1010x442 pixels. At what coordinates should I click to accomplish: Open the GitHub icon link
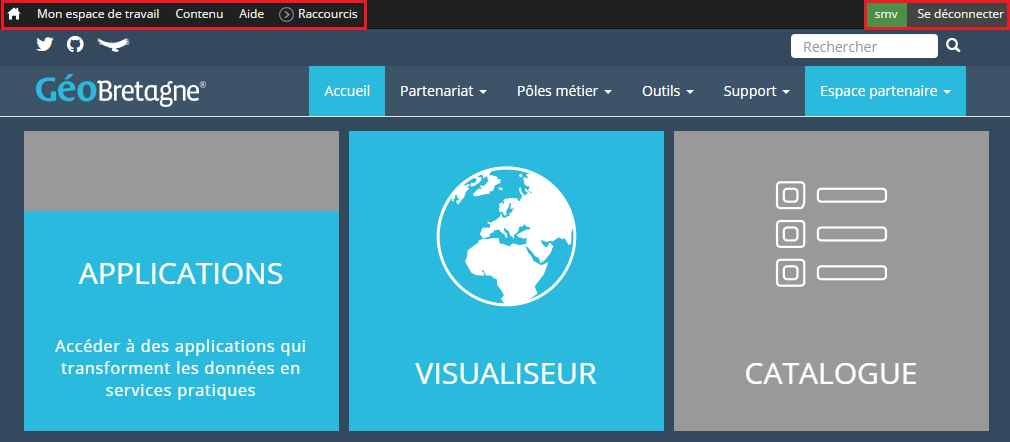pyautogui.click(x=75, y=44)
